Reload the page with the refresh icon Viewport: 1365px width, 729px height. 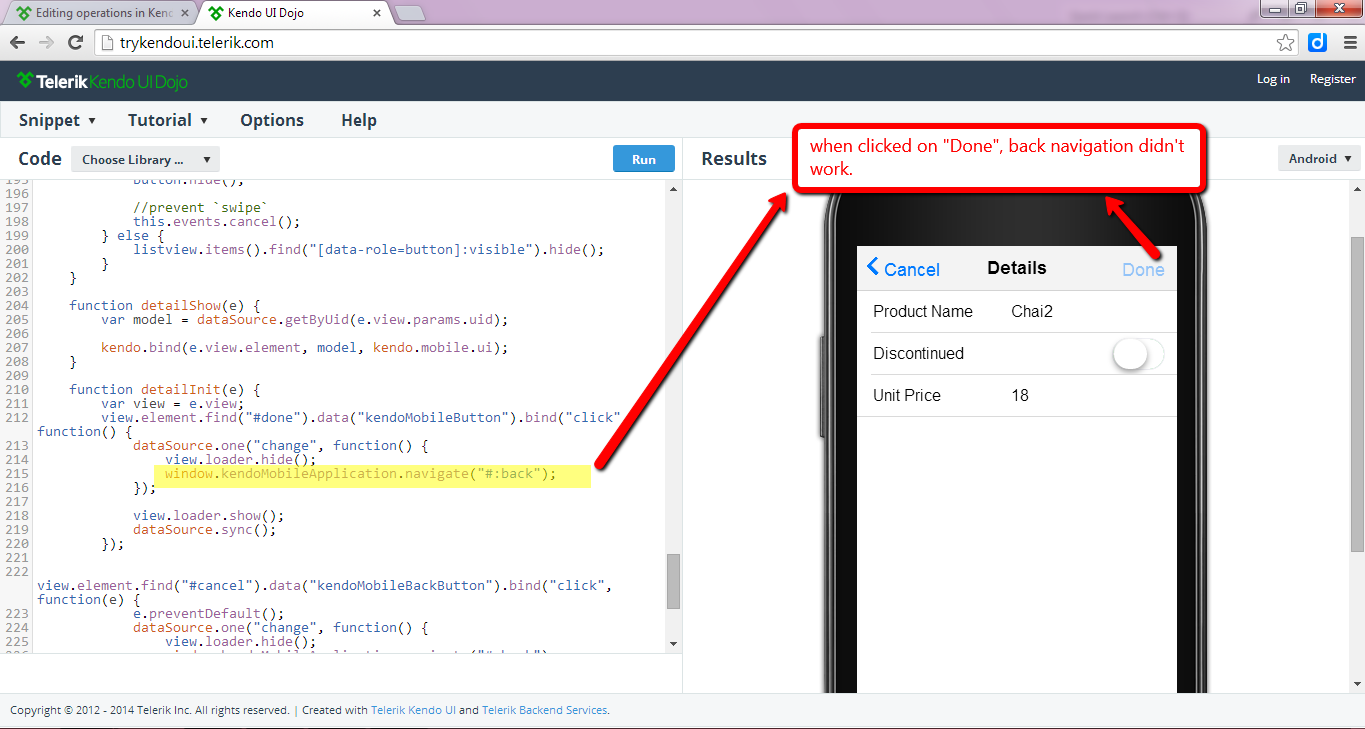pos(75,43)
